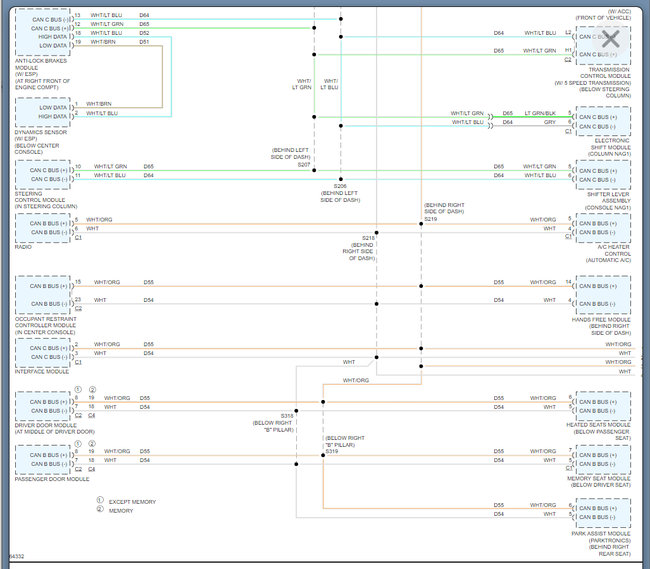Click the A/C HEATER CONTROL label
The height and width of the screenshot is (569, 650).
[614, 250]
